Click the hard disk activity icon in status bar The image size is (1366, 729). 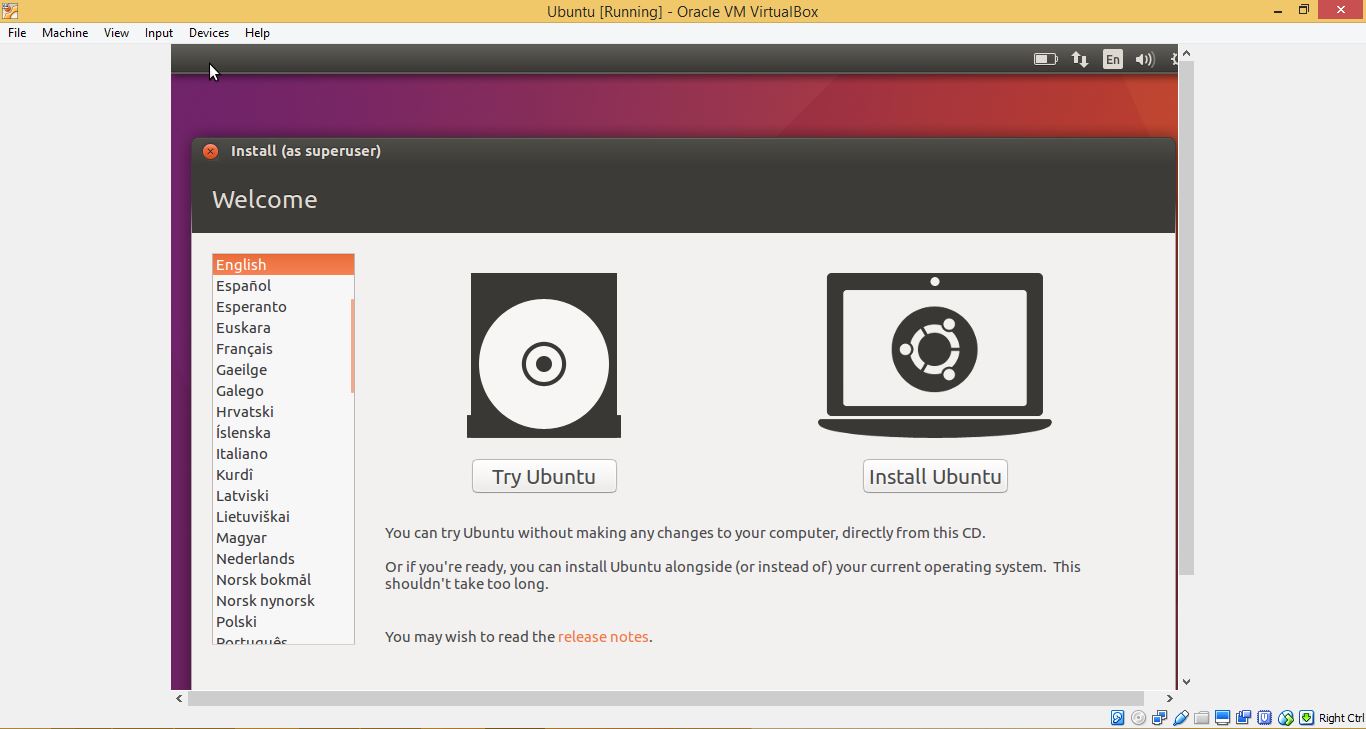(x=1118, y=717)
